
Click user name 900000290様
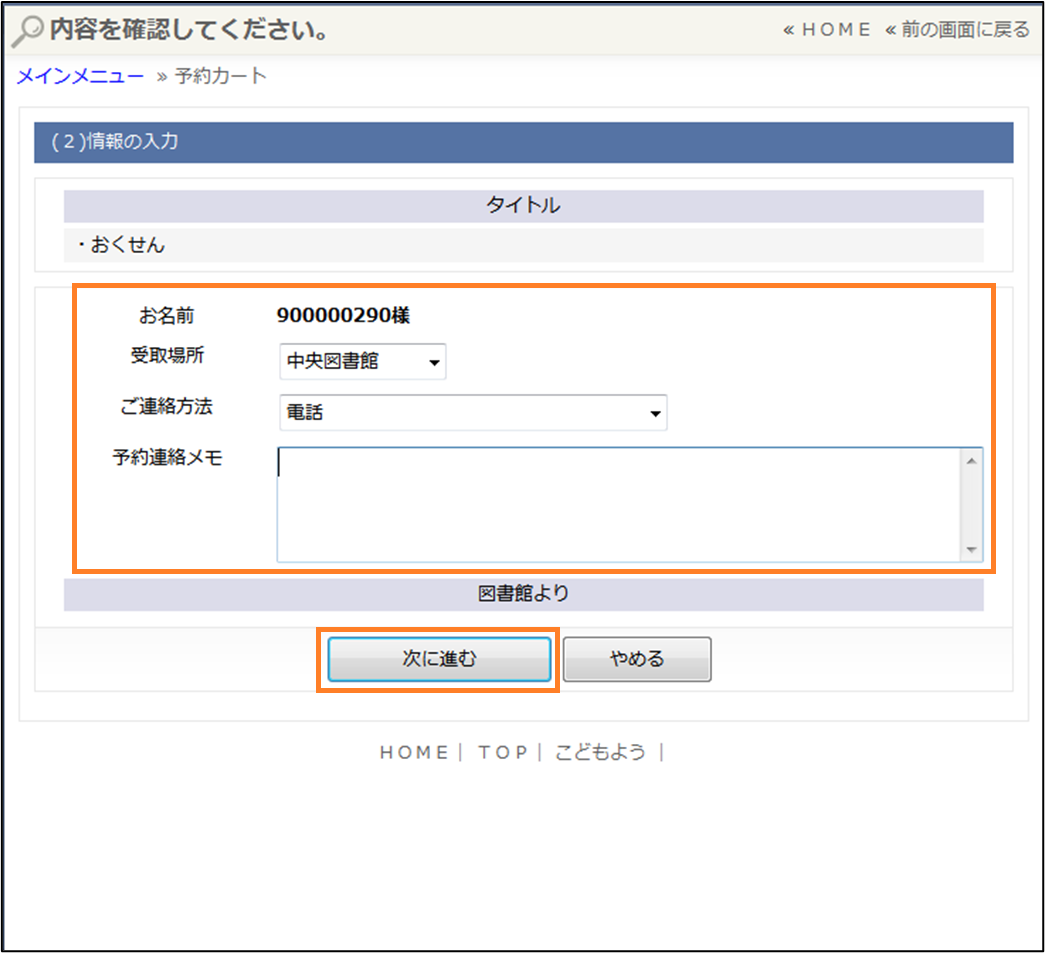[343, 315]
